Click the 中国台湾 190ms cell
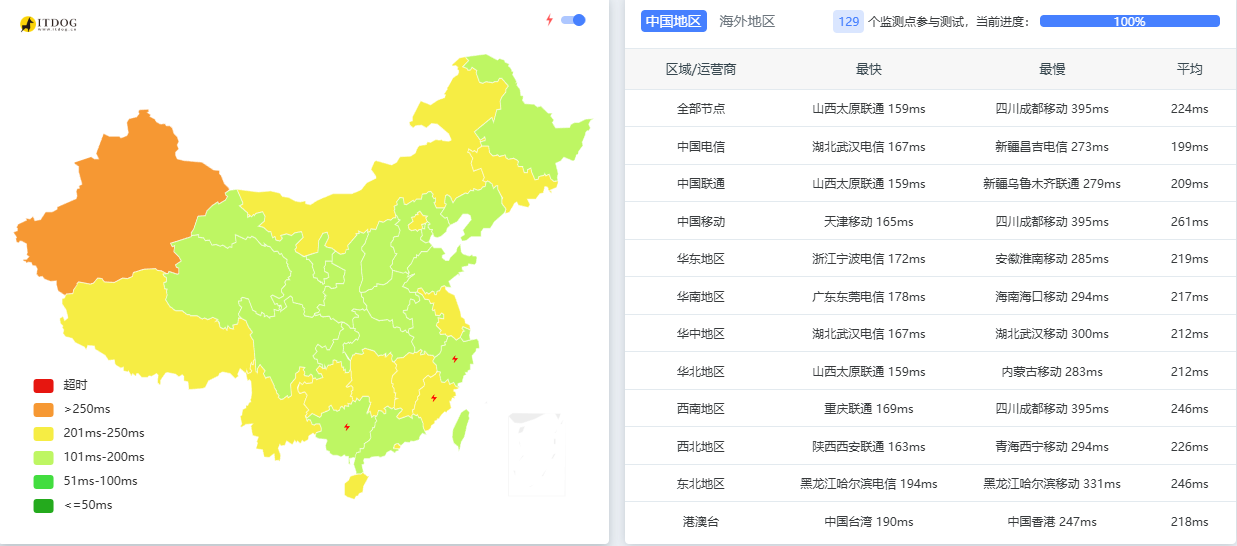 click(869, 521)
